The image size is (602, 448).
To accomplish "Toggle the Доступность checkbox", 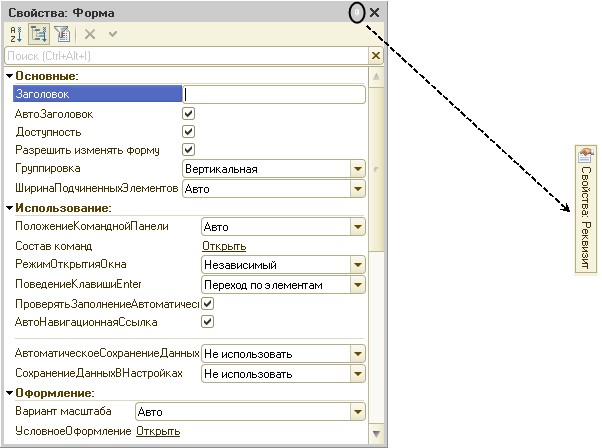I will point(188,132).
